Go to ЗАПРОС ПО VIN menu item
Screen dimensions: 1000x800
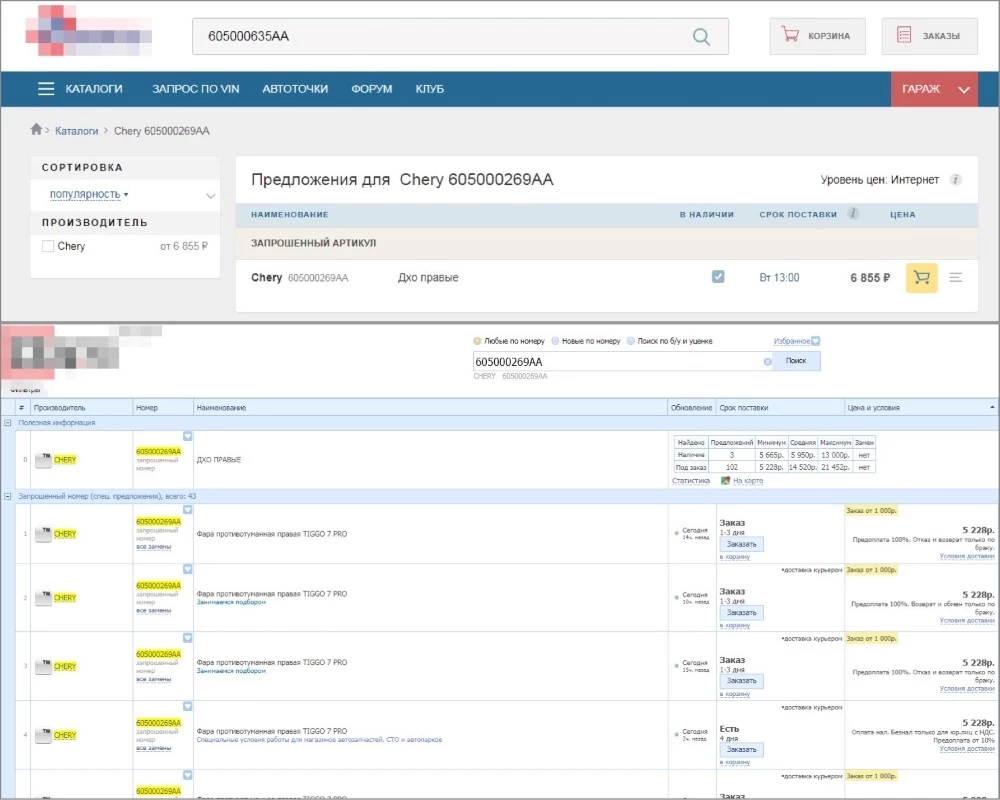pyautogui.click(x=195, y=89)
